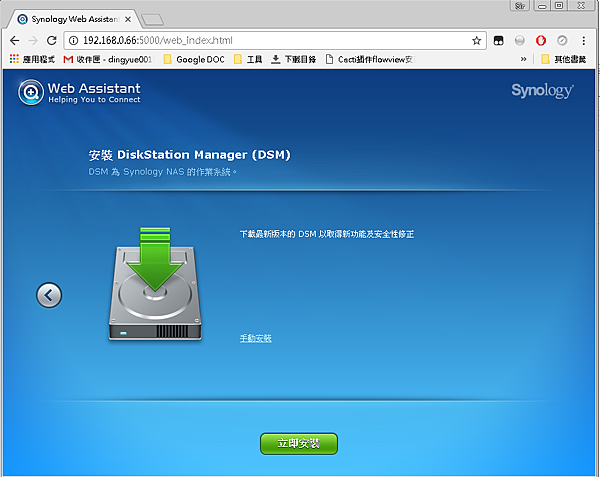Open the Google DOC bookmark folder

click(x=194, y=59)
